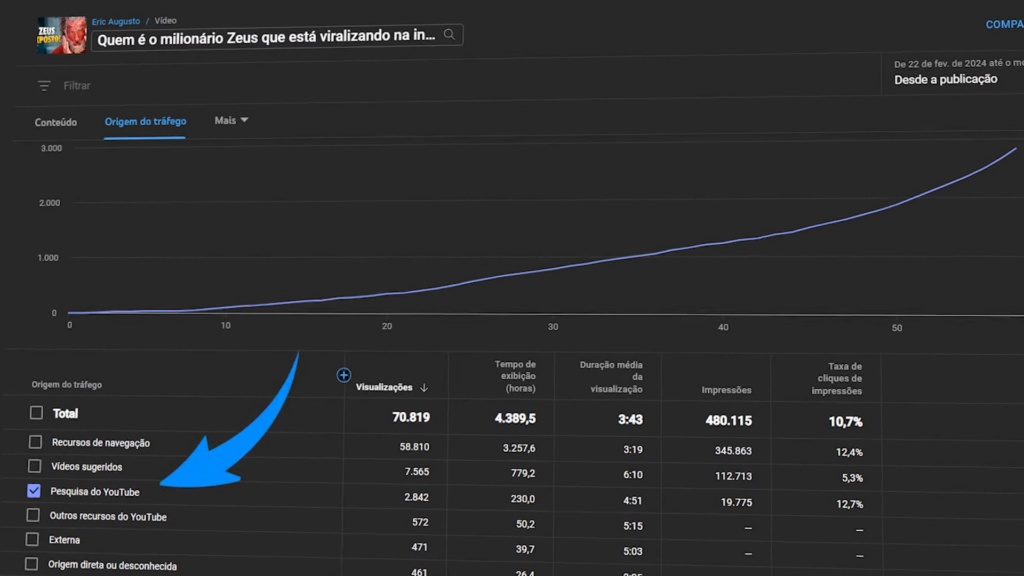Click the blue plus add-metric icon

tap(344, 375)
